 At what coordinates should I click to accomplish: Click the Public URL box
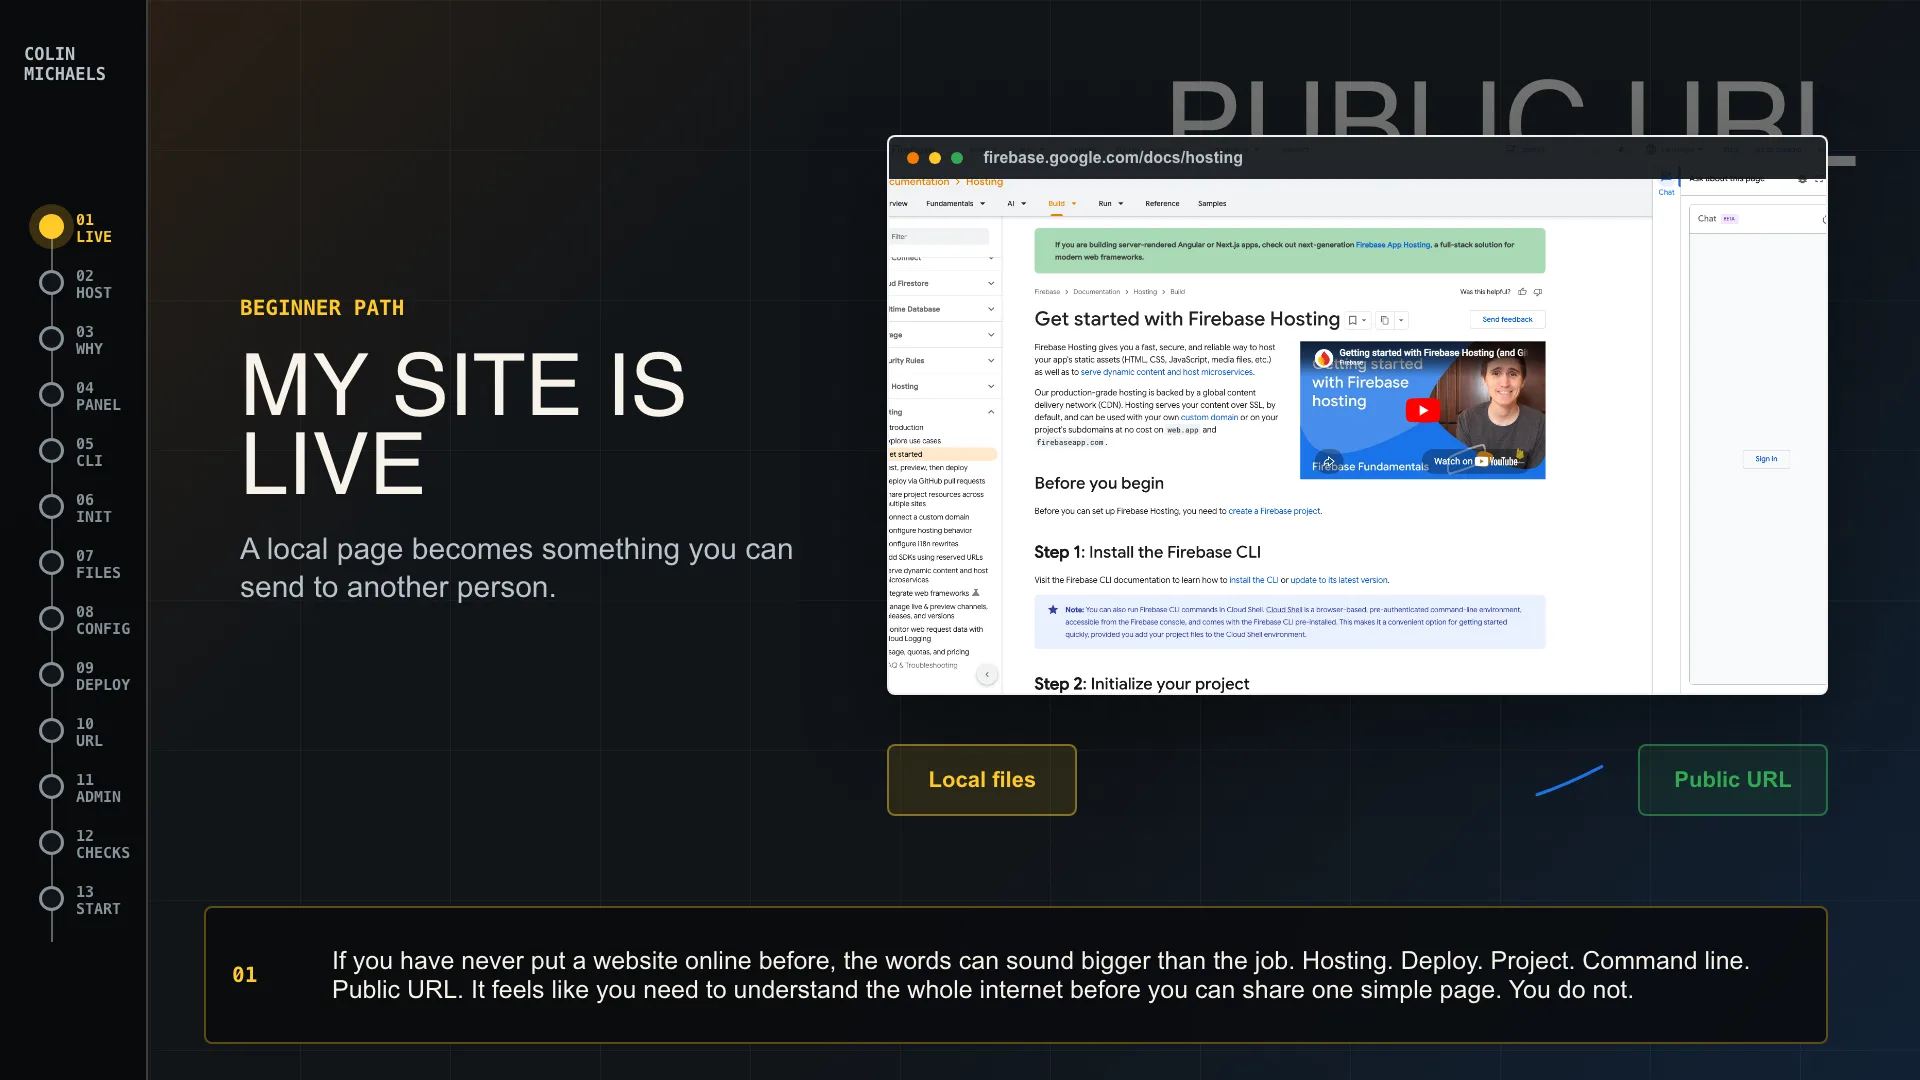click(1732, 780)
